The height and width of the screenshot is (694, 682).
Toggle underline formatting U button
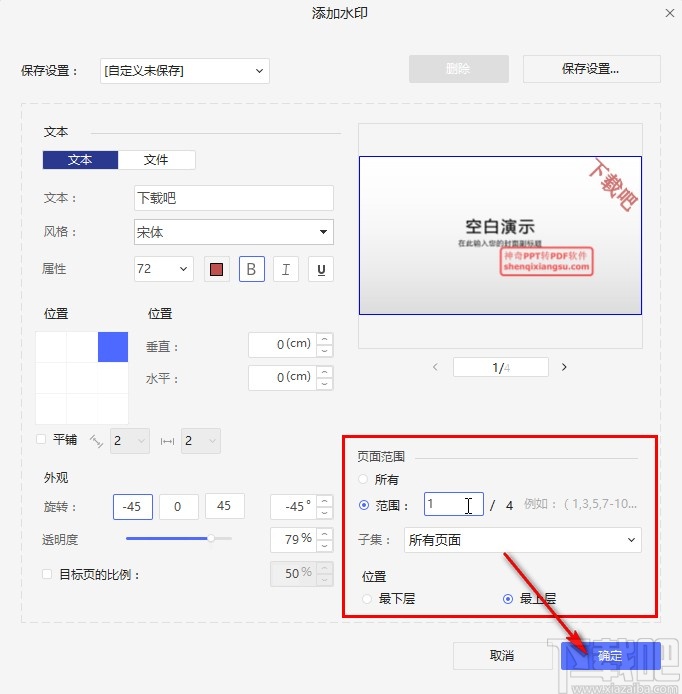(321, 269)
